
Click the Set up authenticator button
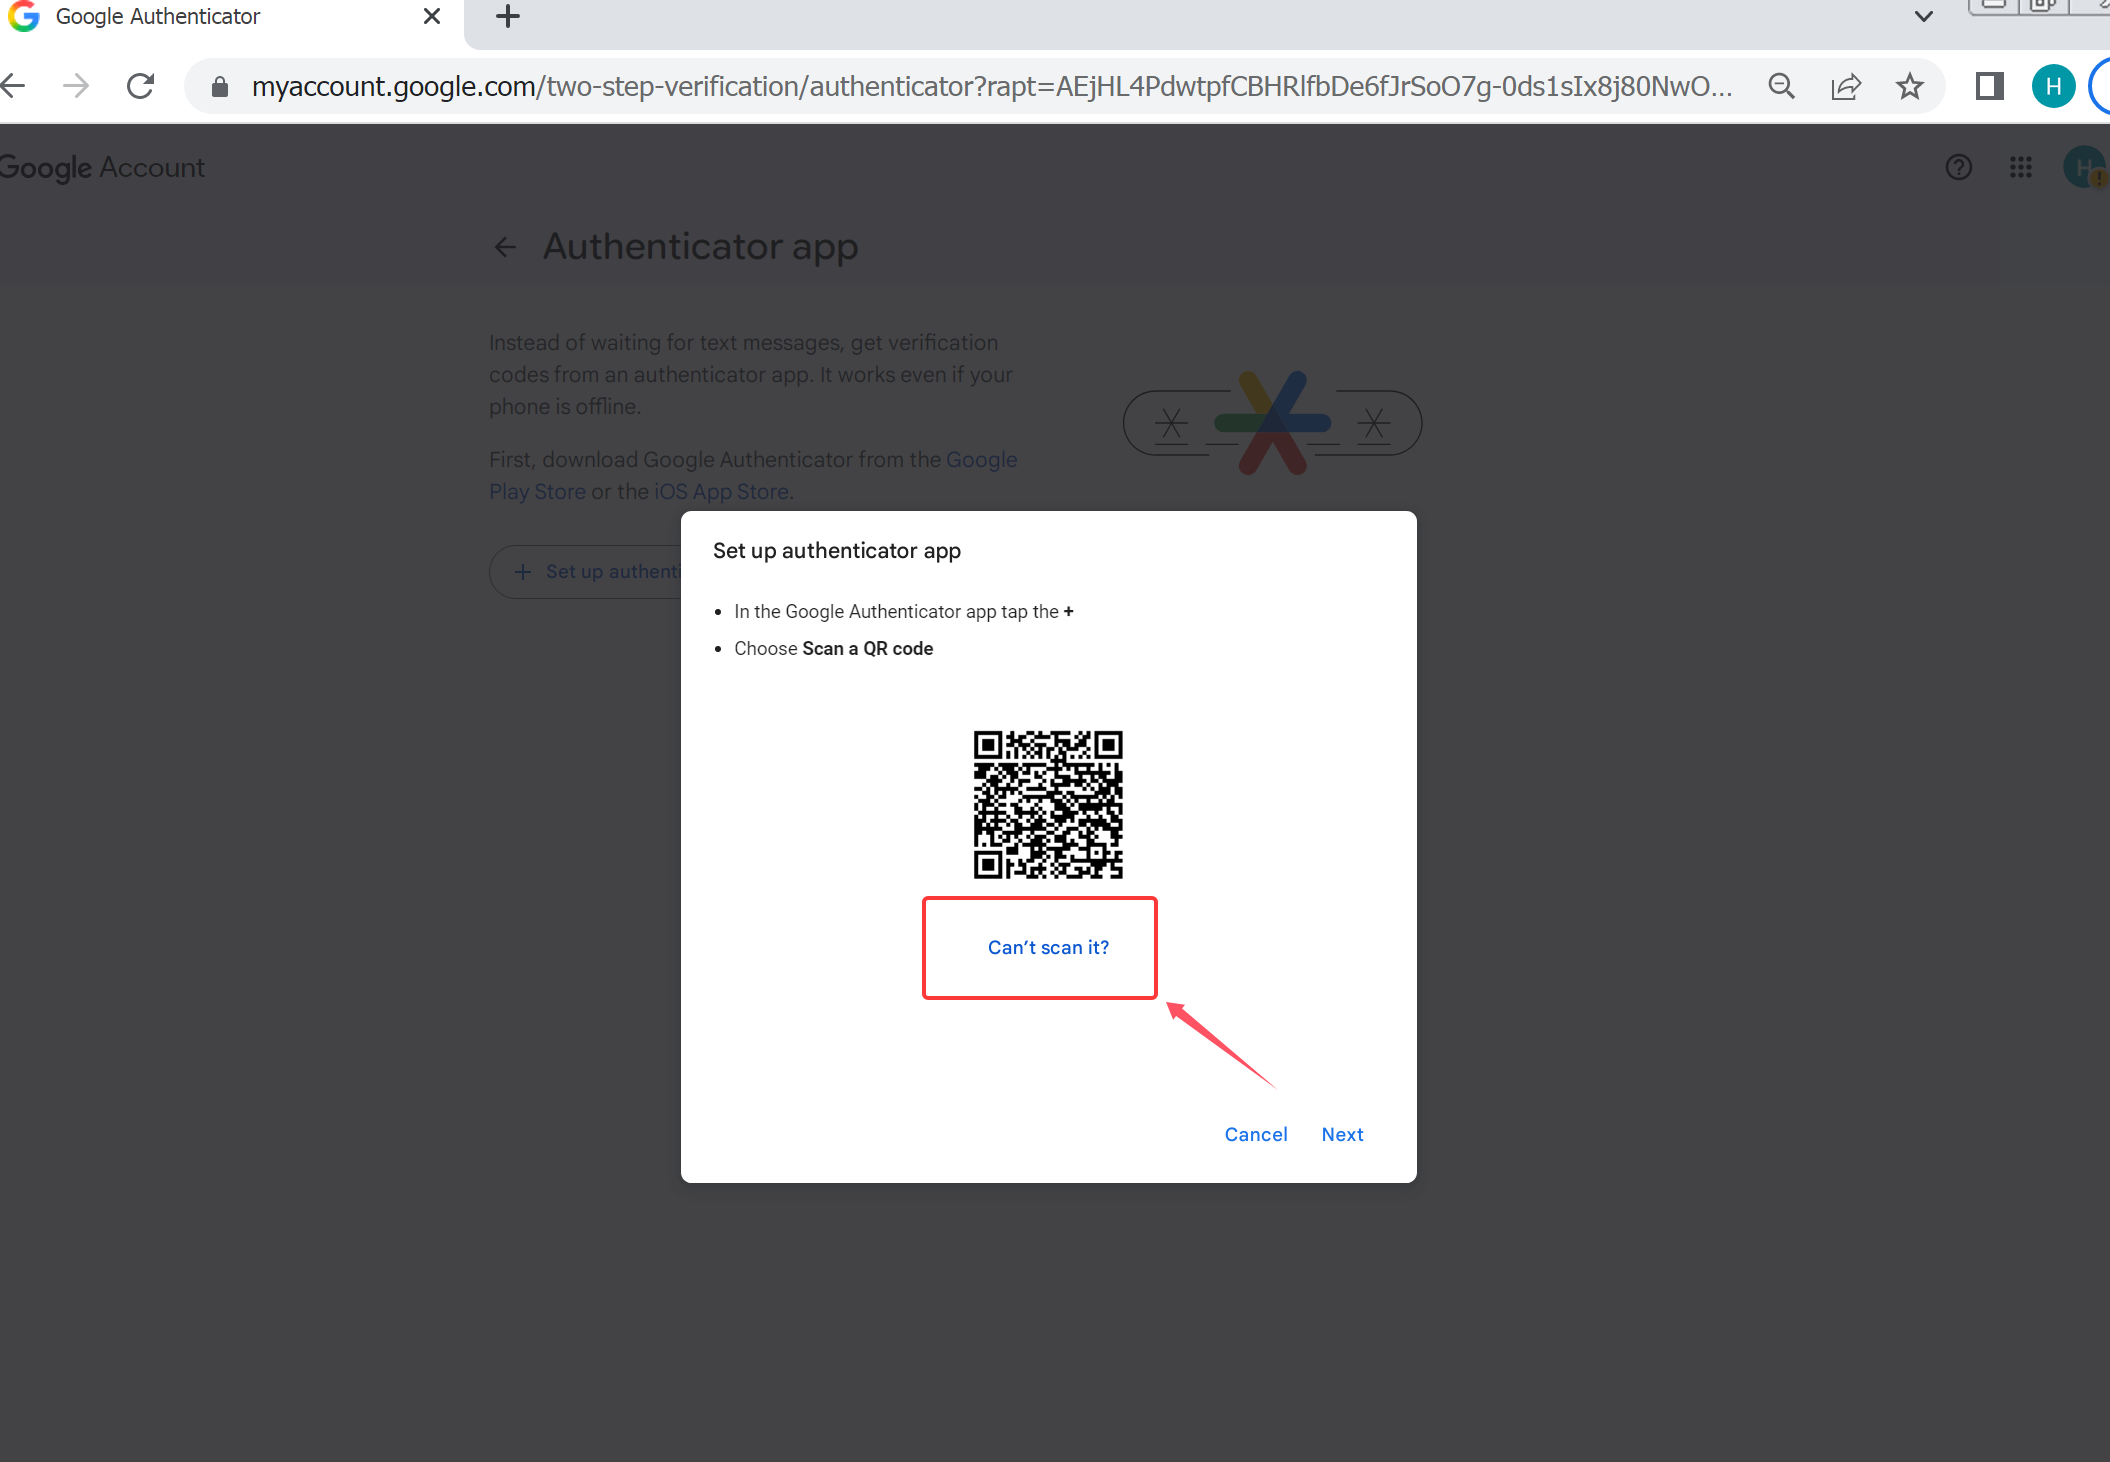click(x=586, y=572)
